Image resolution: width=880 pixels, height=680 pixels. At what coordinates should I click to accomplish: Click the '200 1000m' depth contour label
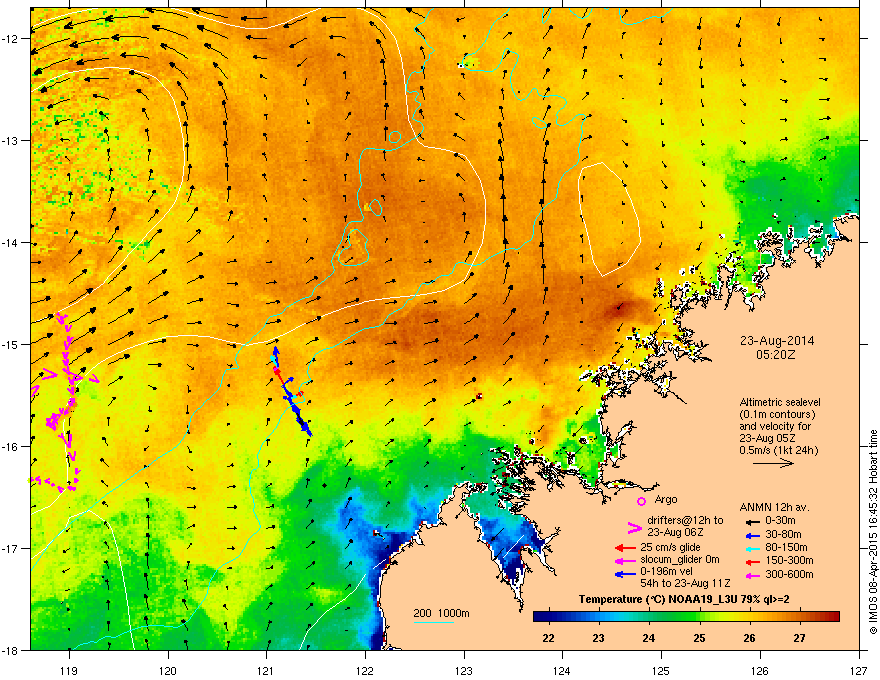point(441,613)
